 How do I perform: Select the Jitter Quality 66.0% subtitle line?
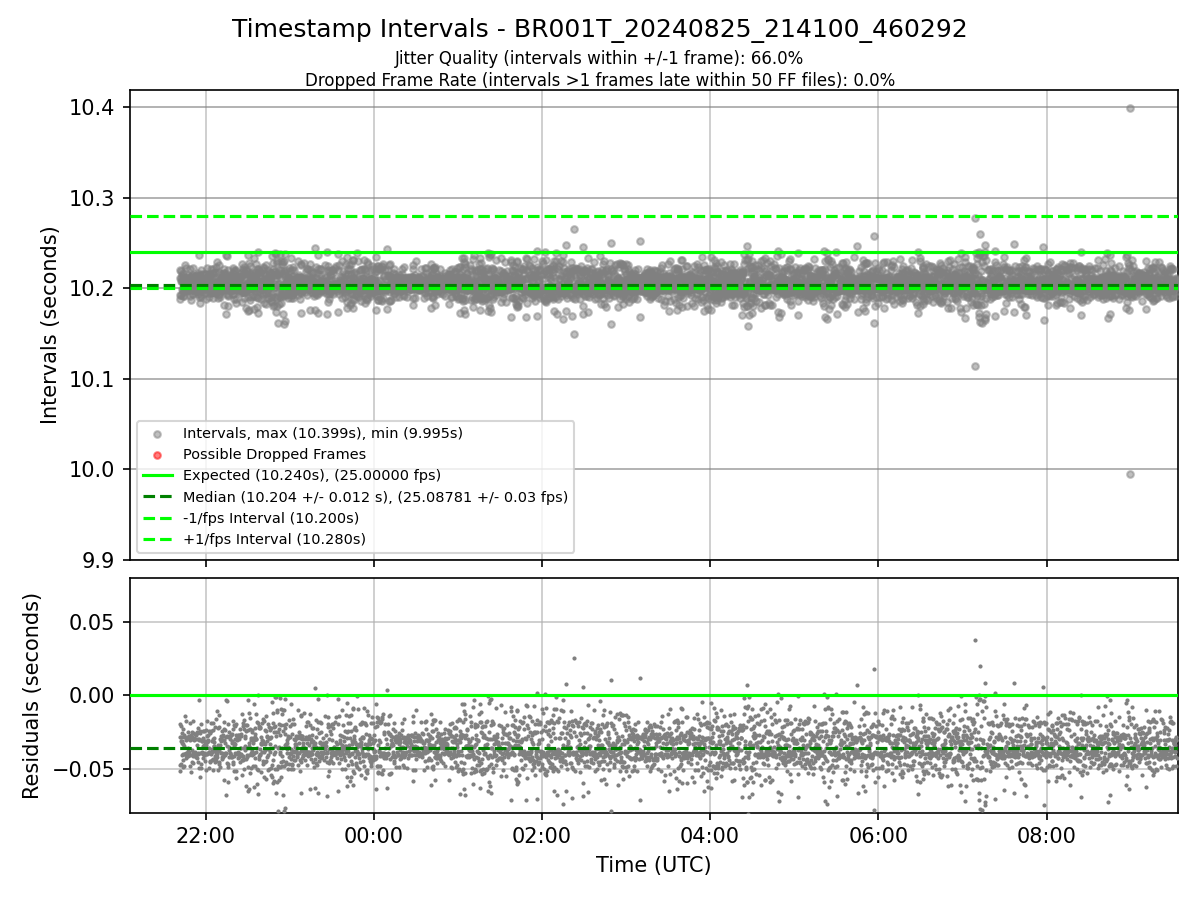point(599,58)
